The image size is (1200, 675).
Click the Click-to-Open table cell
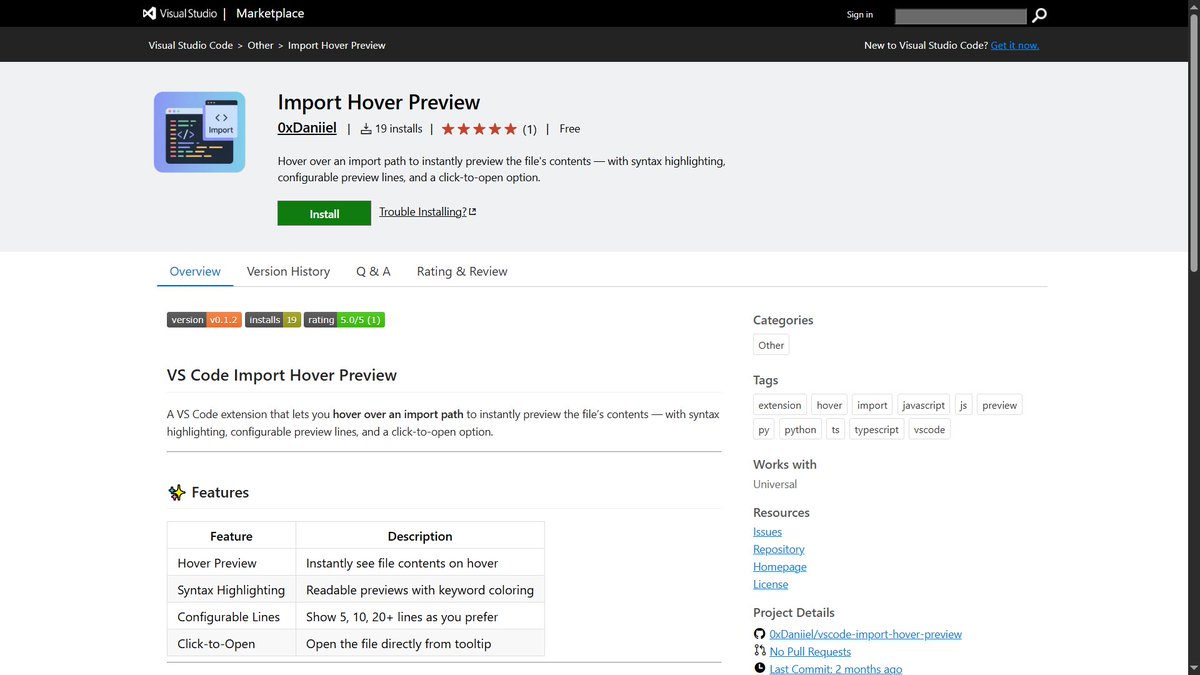click(x=231, y=644)
